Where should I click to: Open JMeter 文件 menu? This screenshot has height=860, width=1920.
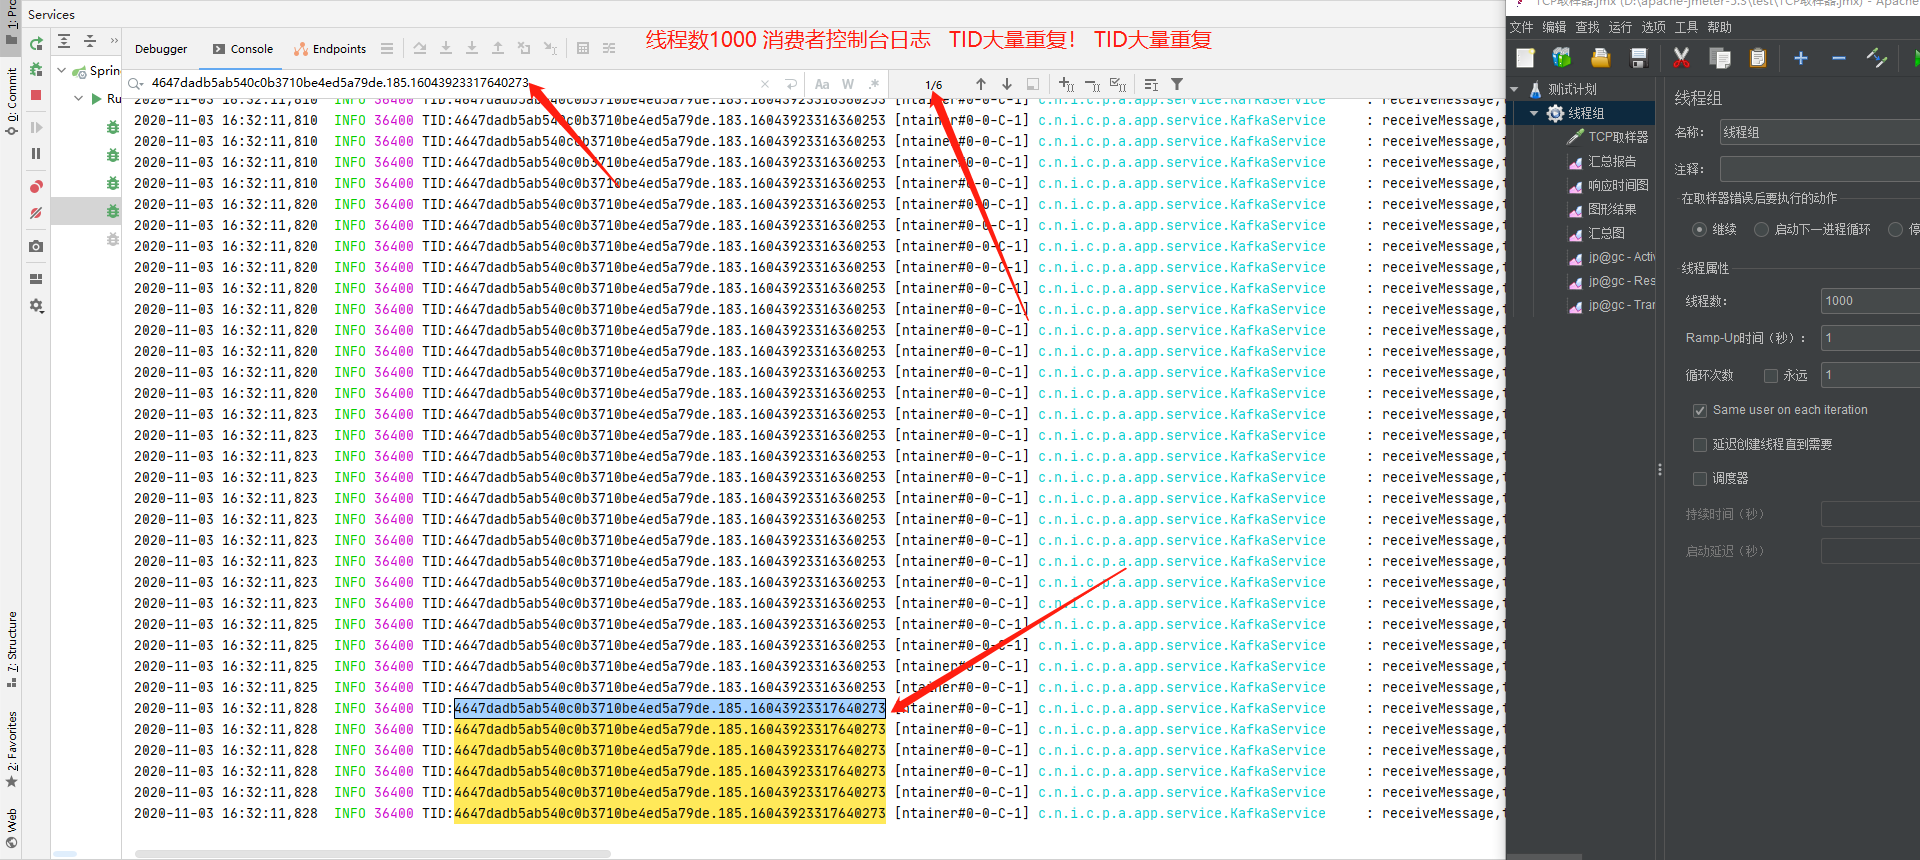click(1521, 27)
